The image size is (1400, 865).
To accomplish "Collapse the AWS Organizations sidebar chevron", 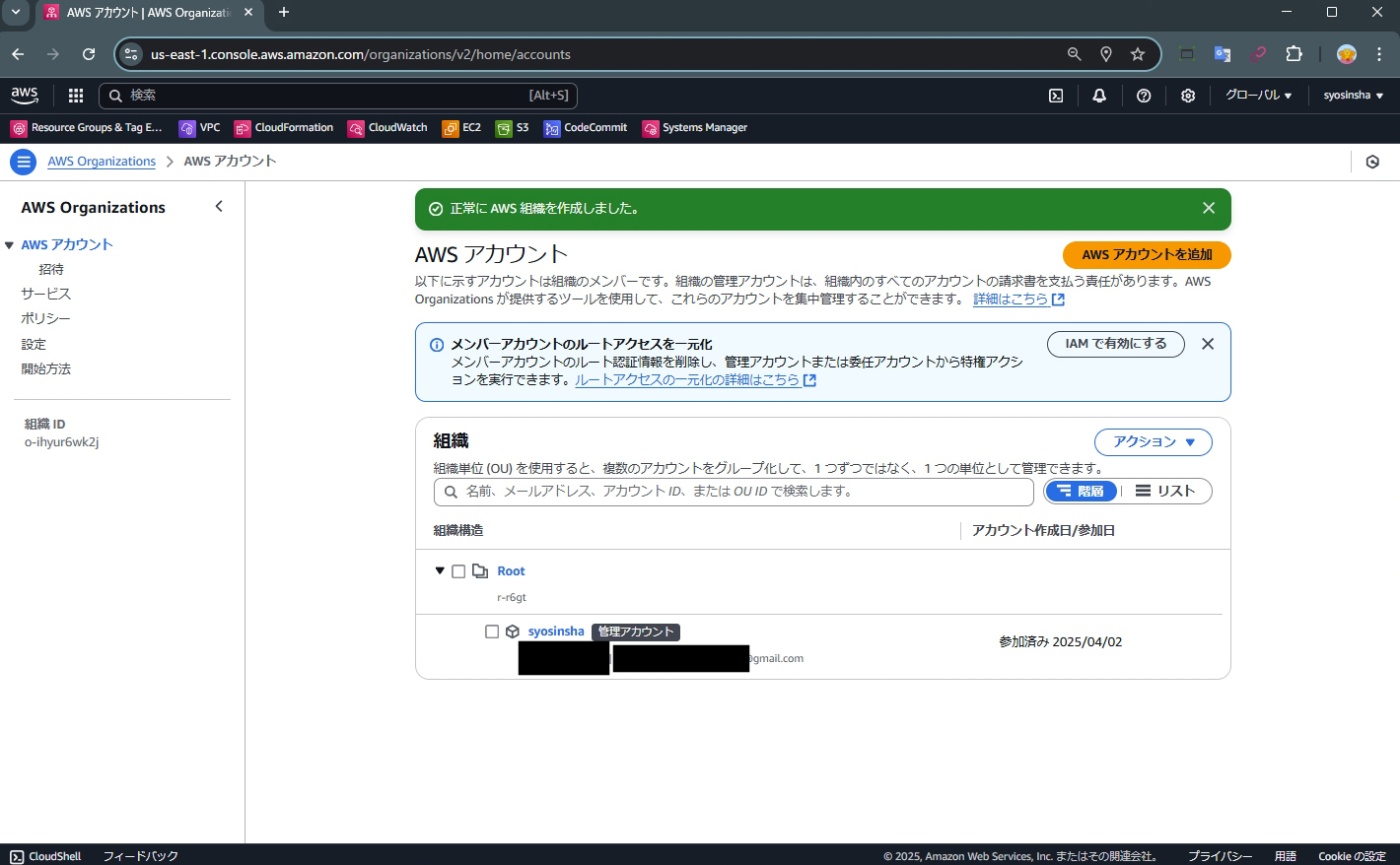I will point(219,207).
